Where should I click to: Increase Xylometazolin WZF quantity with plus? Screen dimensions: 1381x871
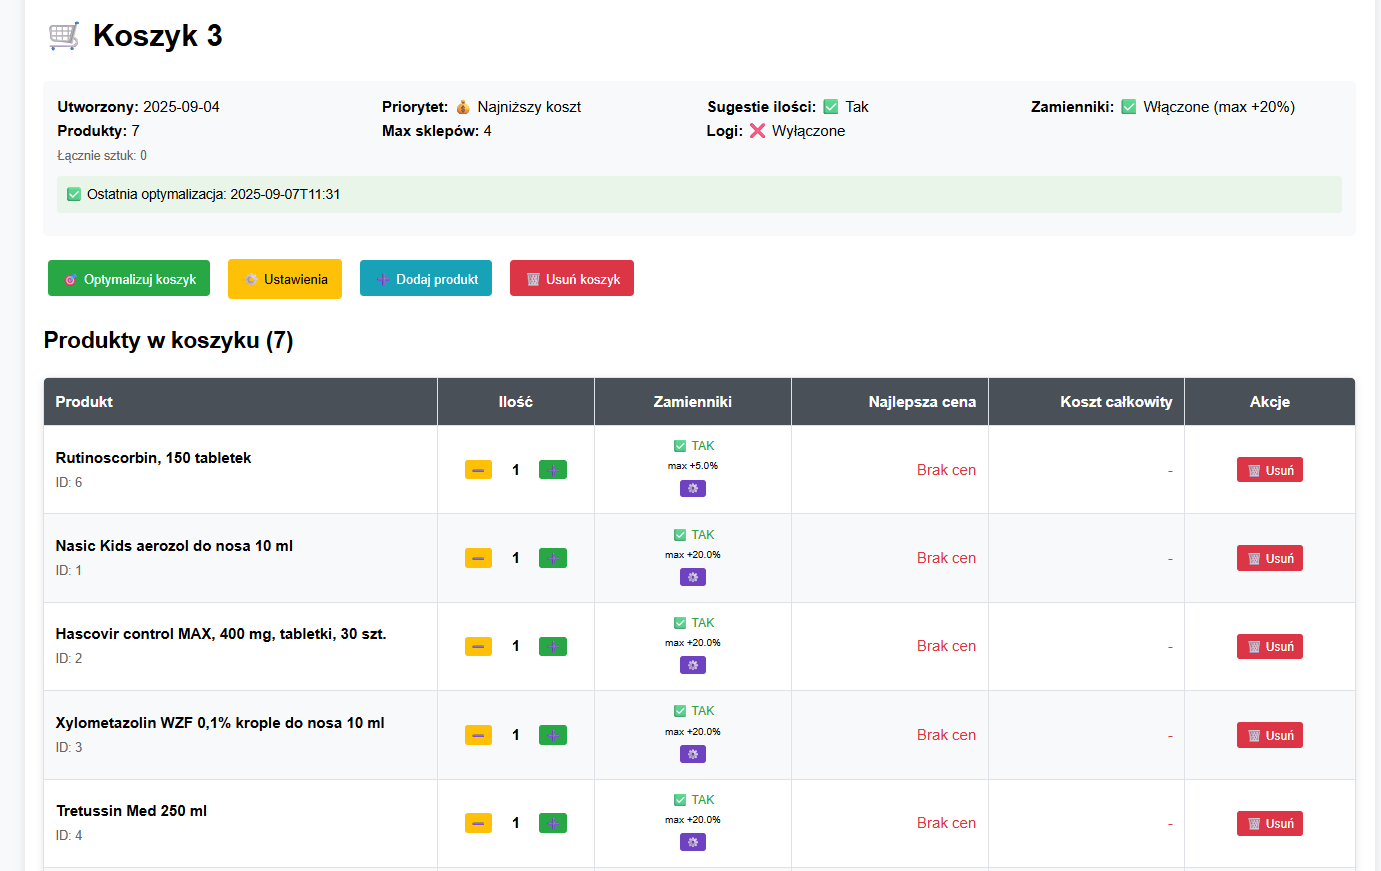553,735
